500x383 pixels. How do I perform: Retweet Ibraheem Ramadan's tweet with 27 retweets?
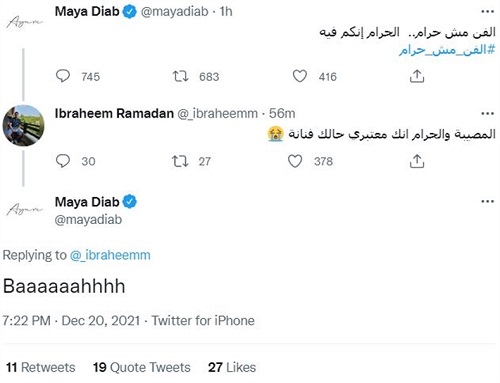coord(180,161)
